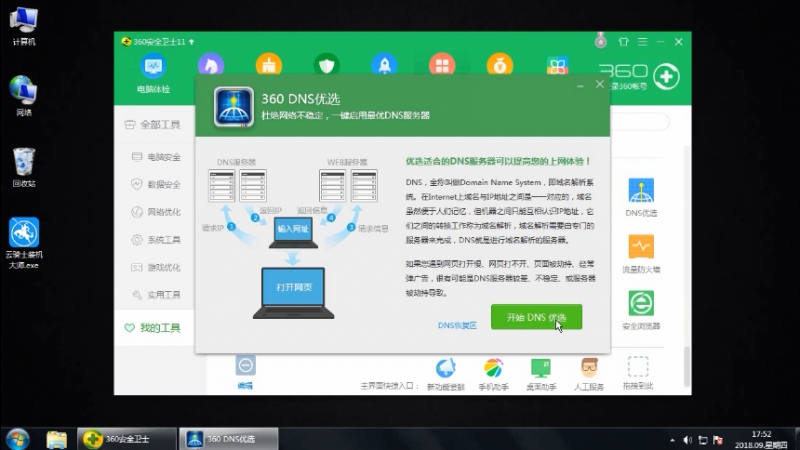Click the tools list vertical scrollbar

pos(687,365)
